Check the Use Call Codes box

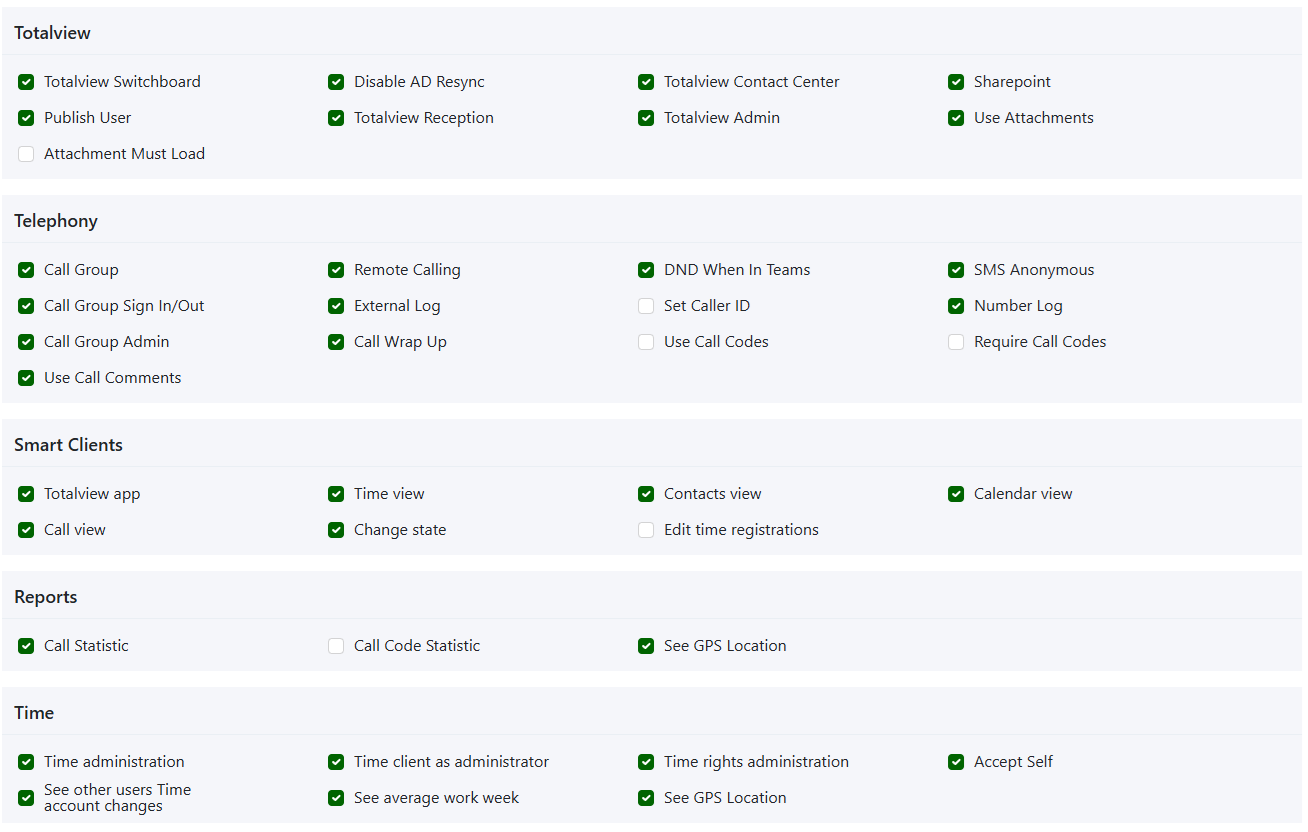[646, 342]
